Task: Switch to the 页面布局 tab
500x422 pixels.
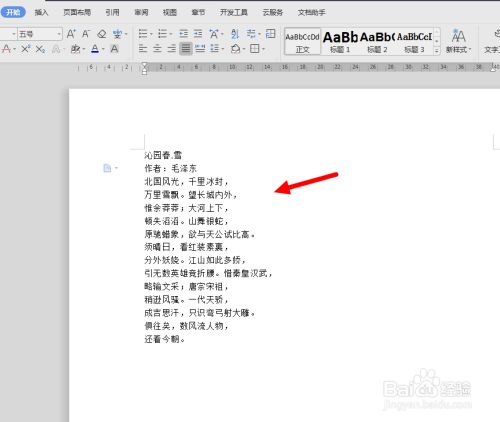Action: coord(77,12)
